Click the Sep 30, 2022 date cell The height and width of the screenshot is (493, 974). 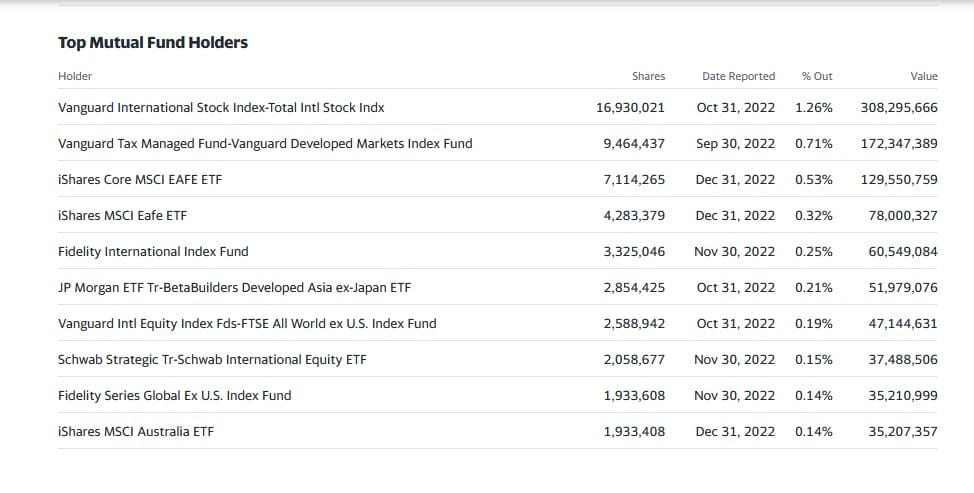(735, 143)
